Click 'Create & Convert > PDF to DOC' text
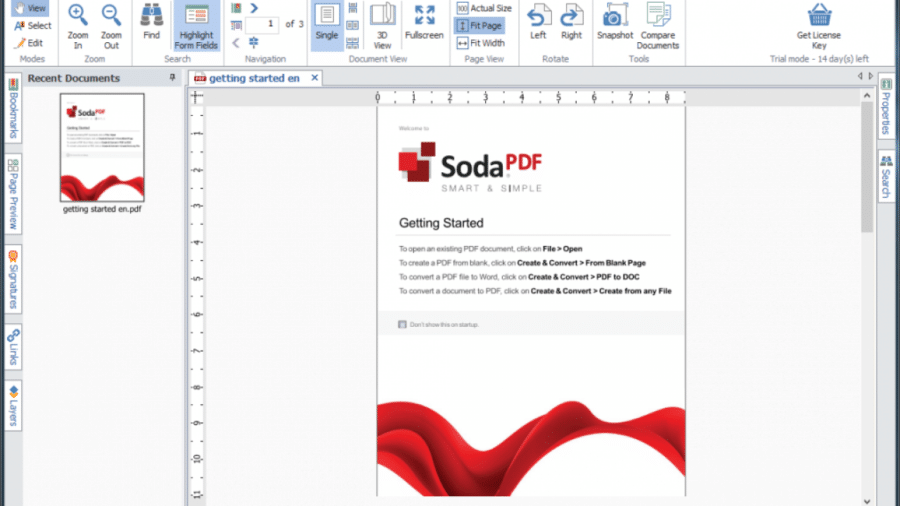The width and height of the screenshot is (900, 506). [584, 277]
